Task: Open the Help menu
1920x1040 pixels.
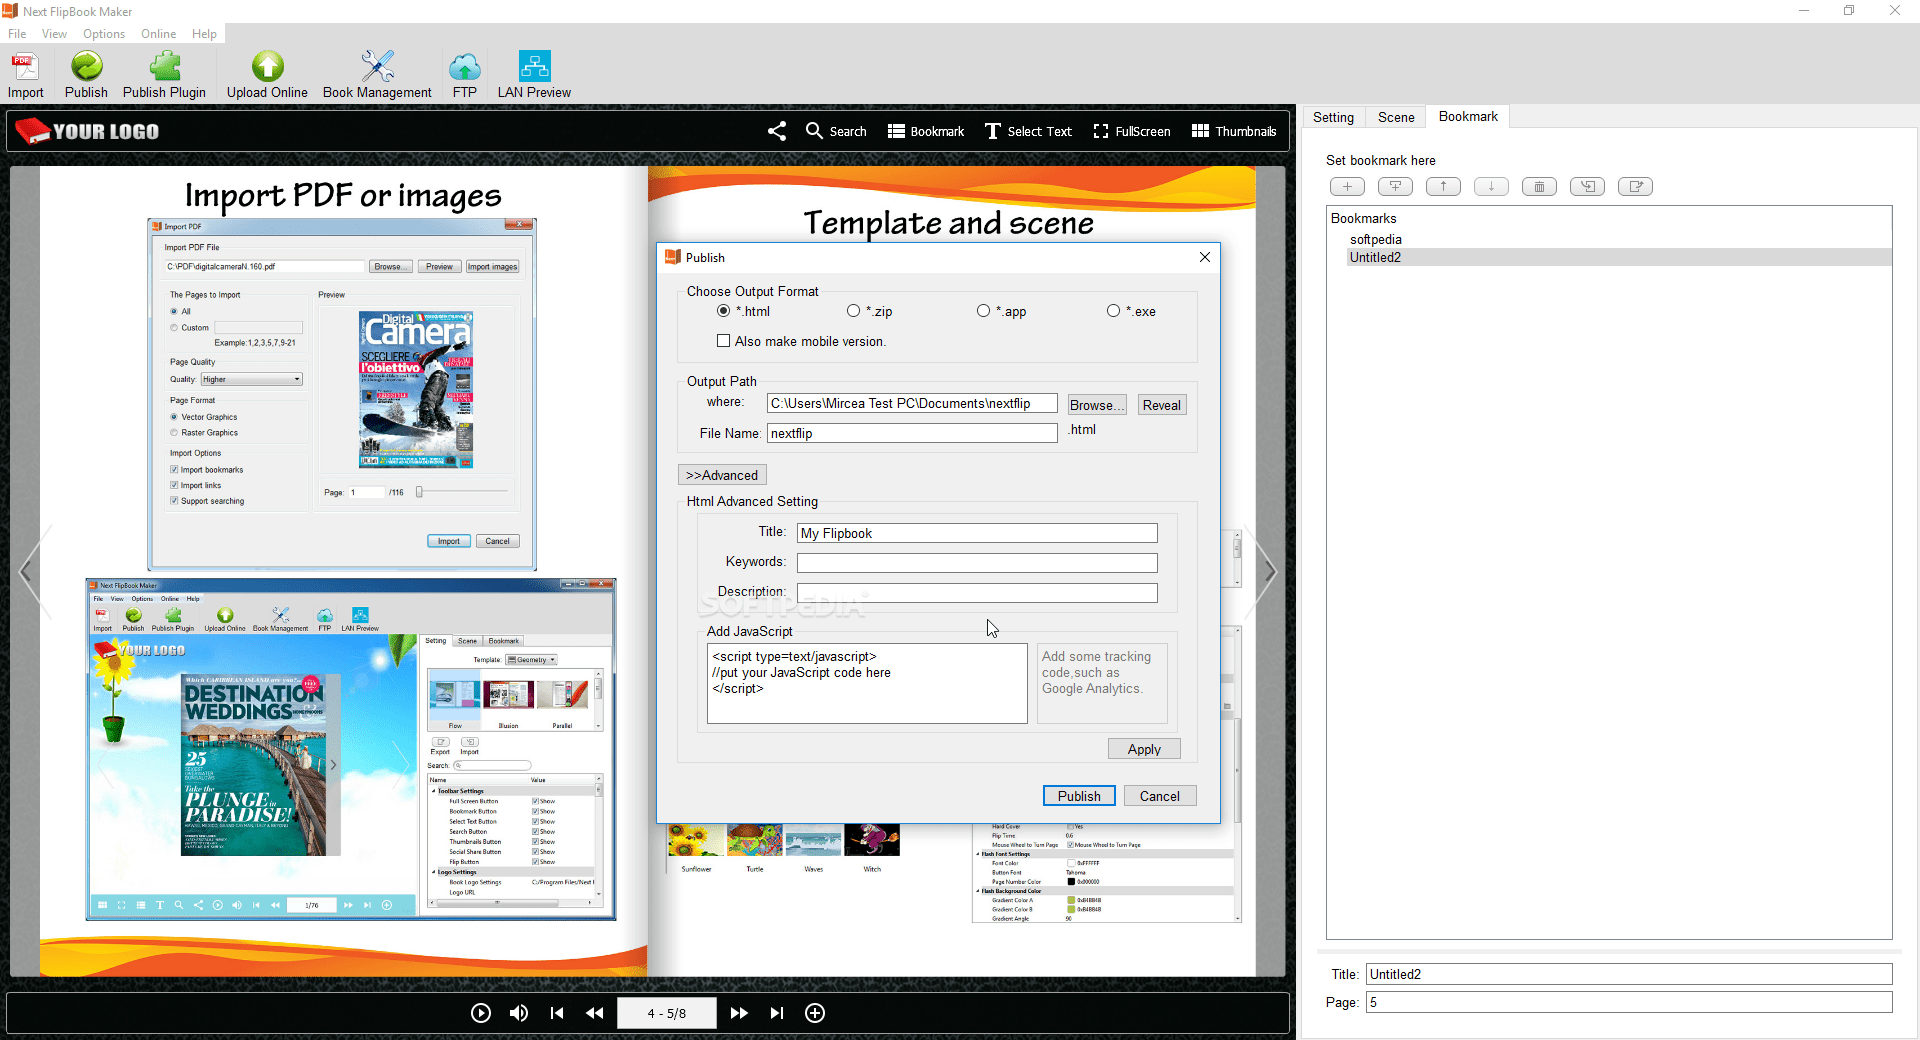Action: [204, 34]
